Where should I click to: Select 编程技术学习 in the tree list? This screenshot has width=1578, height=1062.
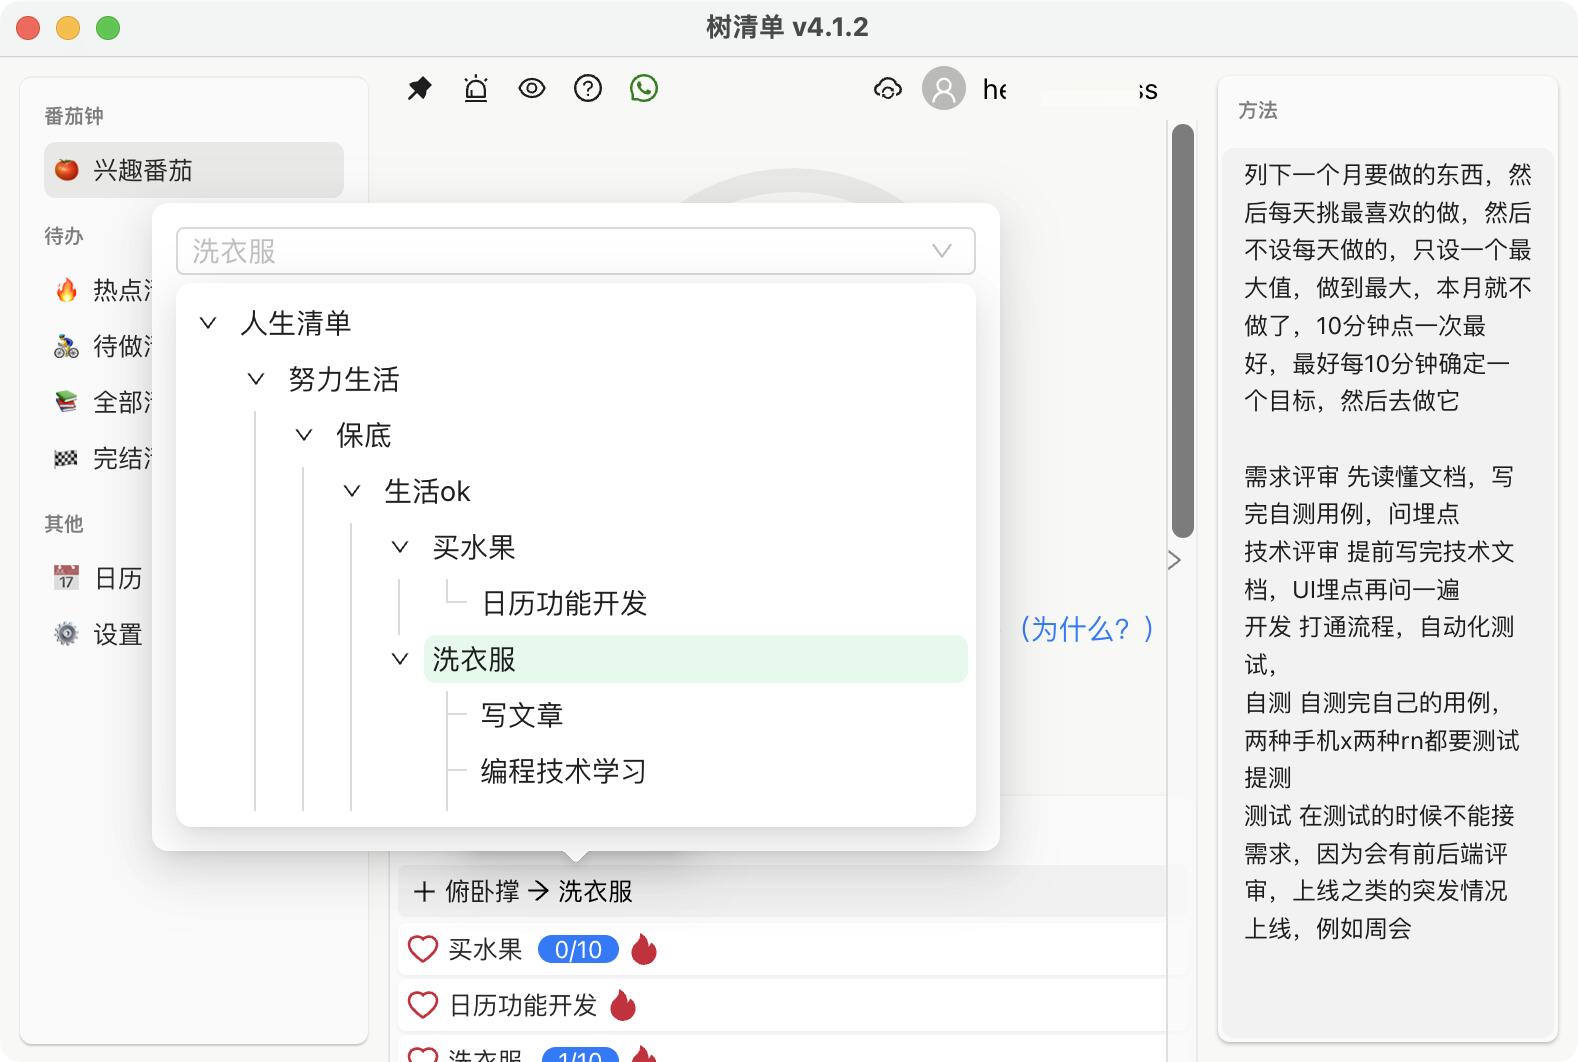pos(563,771)
